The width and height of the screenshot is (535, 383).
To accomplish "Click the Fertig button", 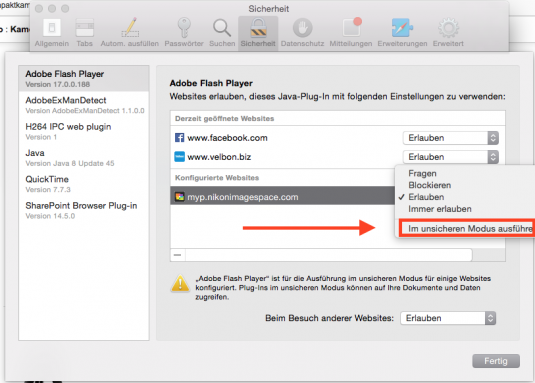I will click(x=496, y=361).
